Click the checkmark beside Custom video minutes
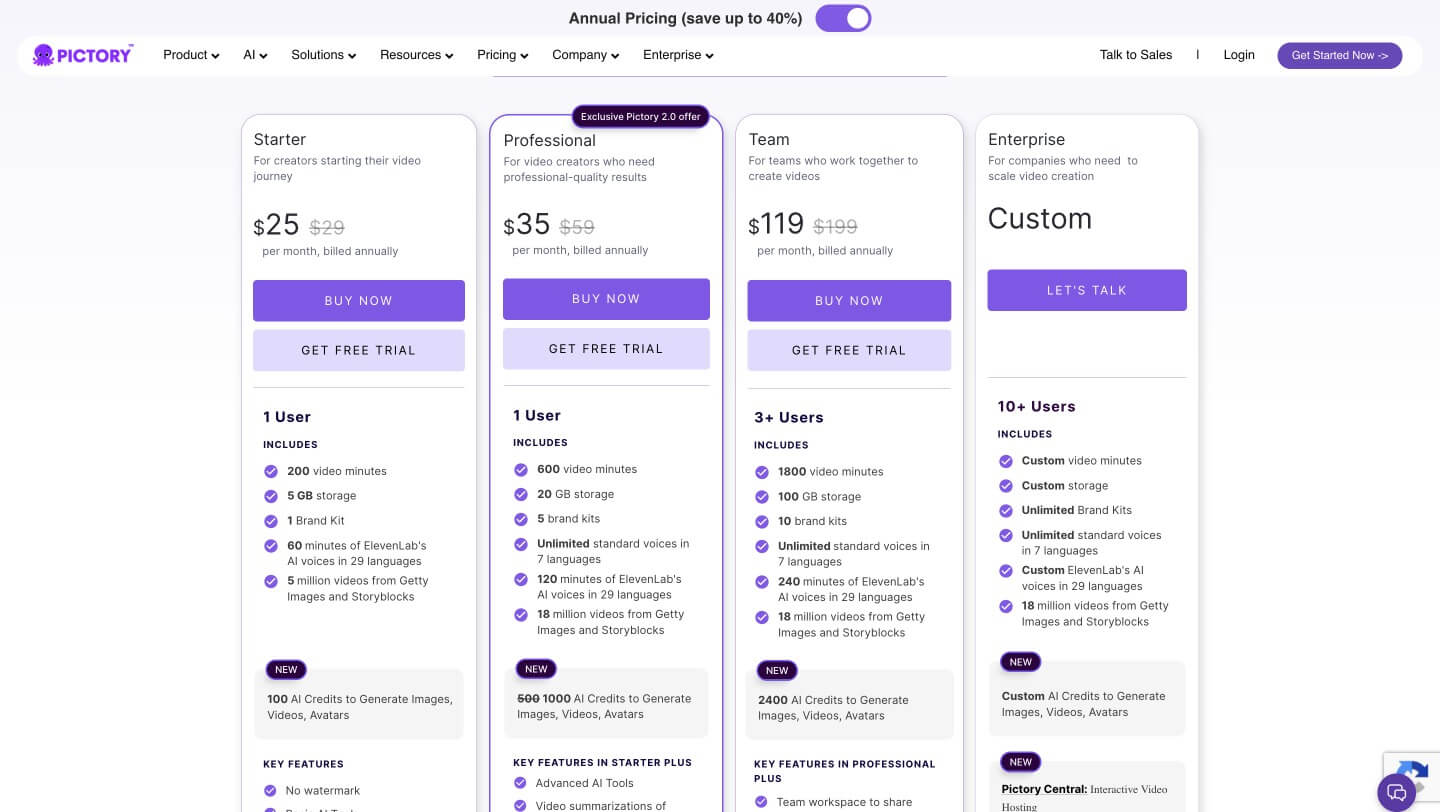This screenshot has width=1440, height=812. (x=1005, y=461)
